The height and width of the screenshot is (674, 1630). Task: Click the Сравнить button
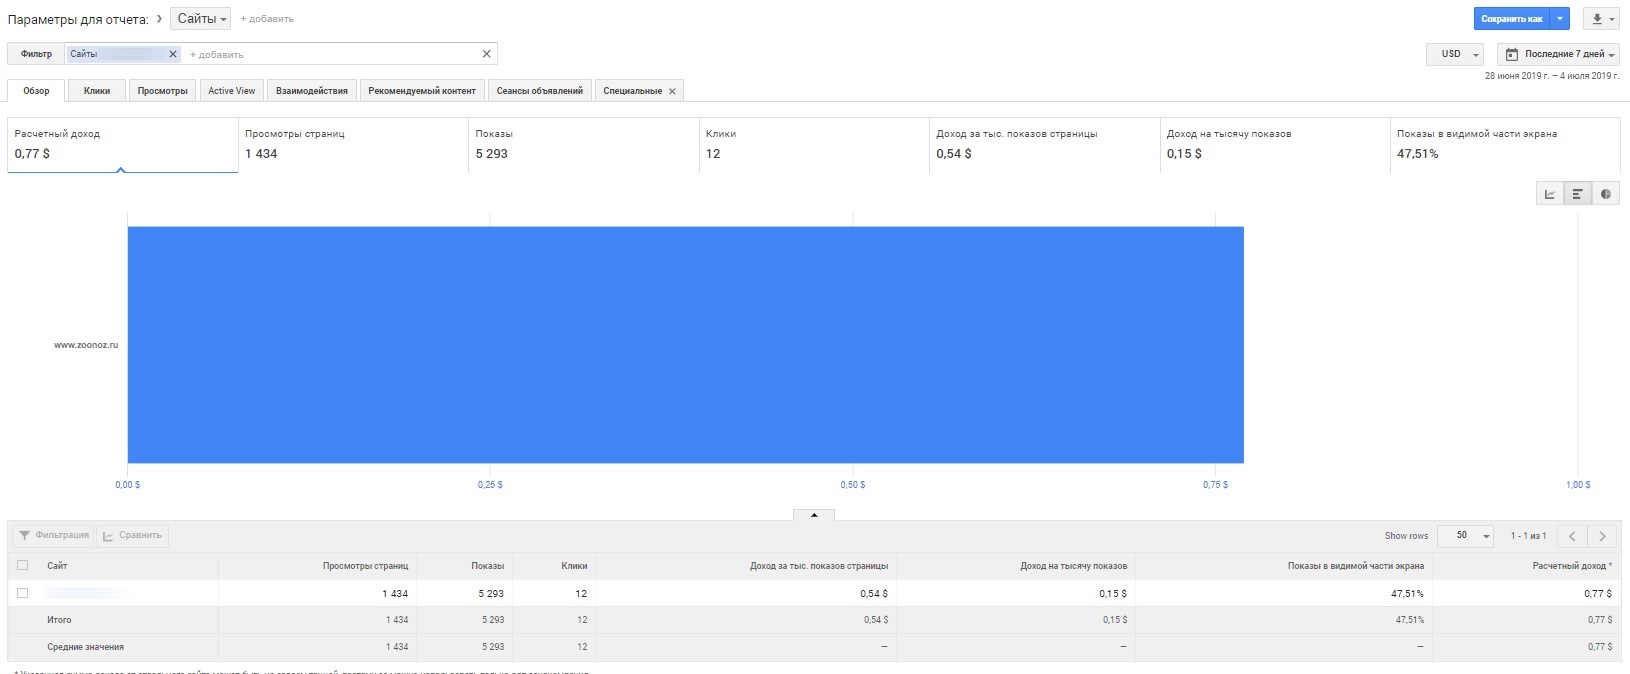(x=132, y=536)
